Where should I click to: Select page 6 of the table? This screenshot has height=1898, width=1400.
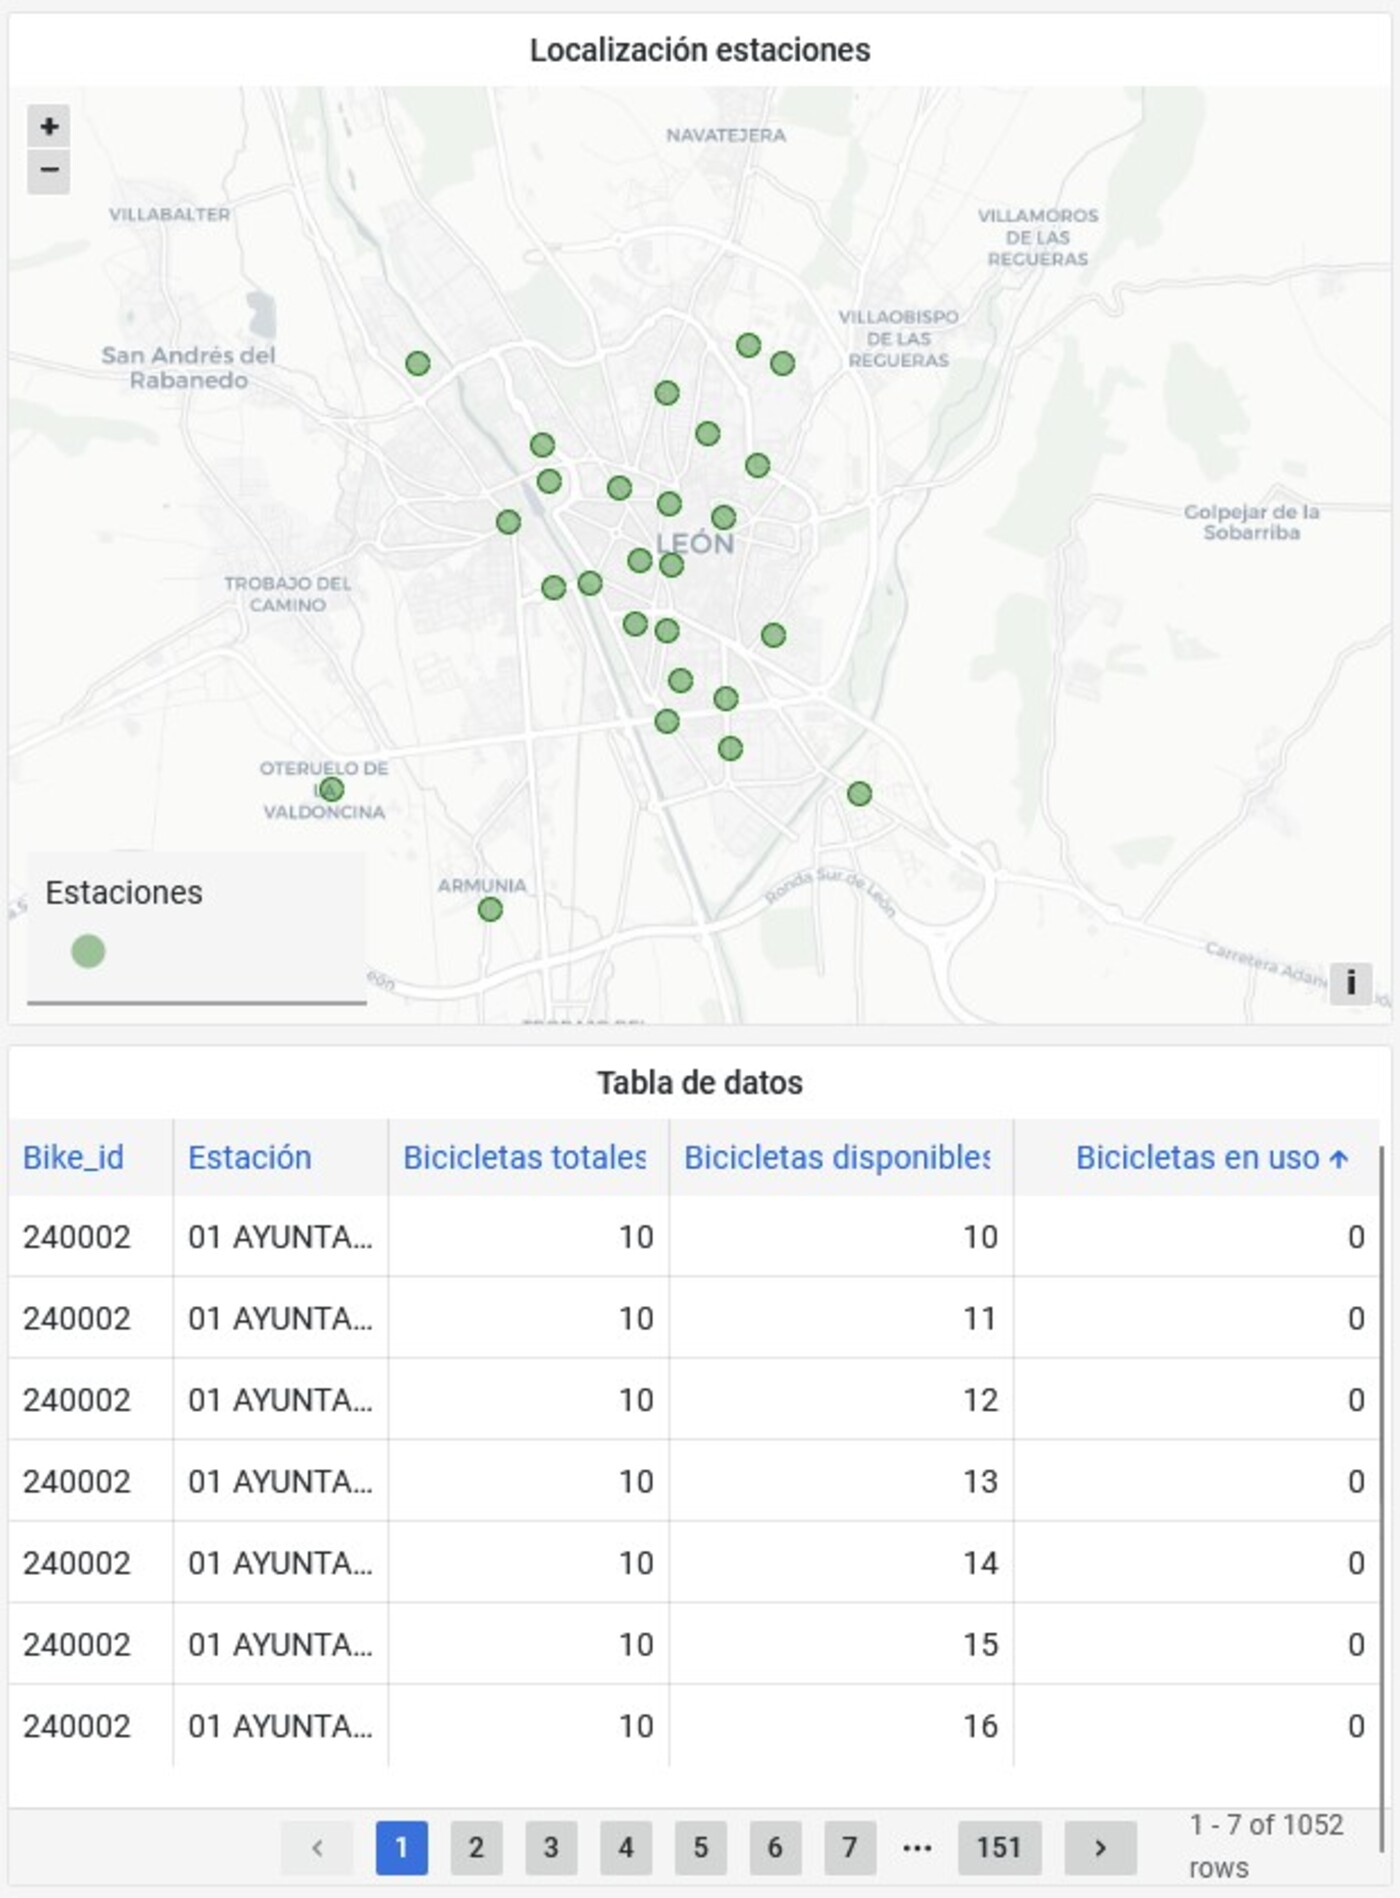click(775, 1847)
